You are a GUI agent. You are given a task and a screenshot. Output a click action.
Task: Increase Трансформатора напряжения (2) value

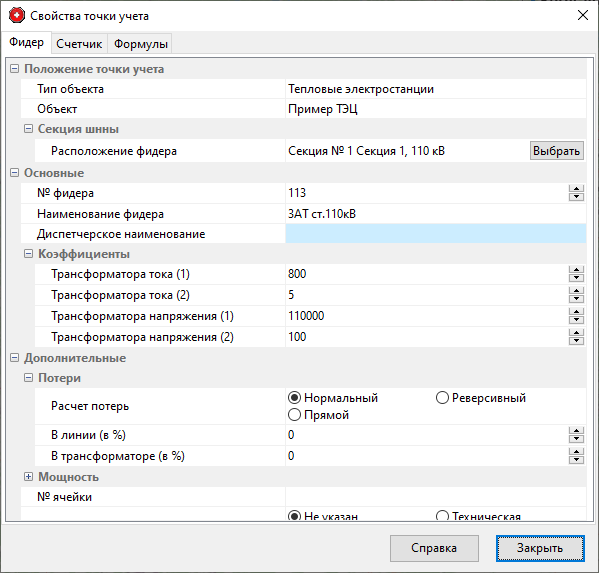click(x=576, y=333)
